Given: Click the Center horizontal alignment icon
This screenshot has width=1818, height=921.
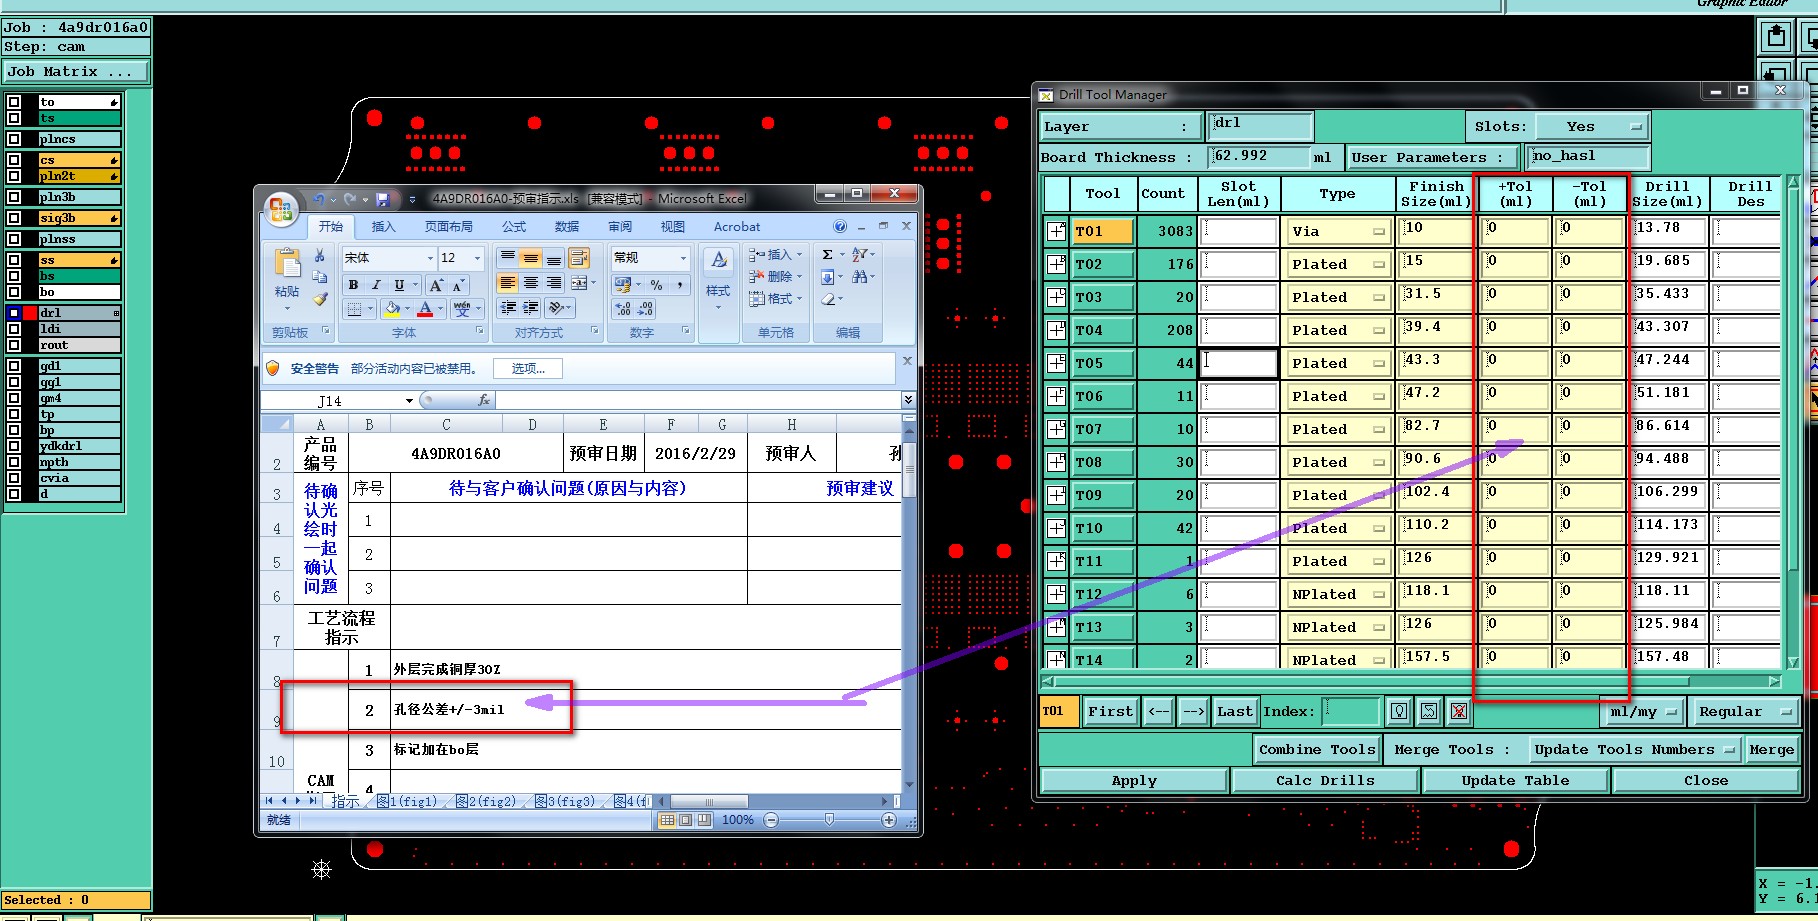Looking at the screenshot, I should (x=530, y=283).
